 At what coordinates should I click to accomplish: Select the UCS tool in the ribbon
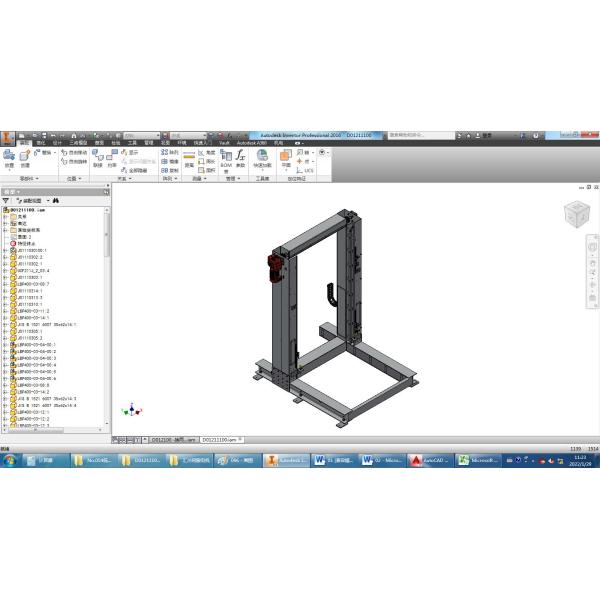coord(306,170)
